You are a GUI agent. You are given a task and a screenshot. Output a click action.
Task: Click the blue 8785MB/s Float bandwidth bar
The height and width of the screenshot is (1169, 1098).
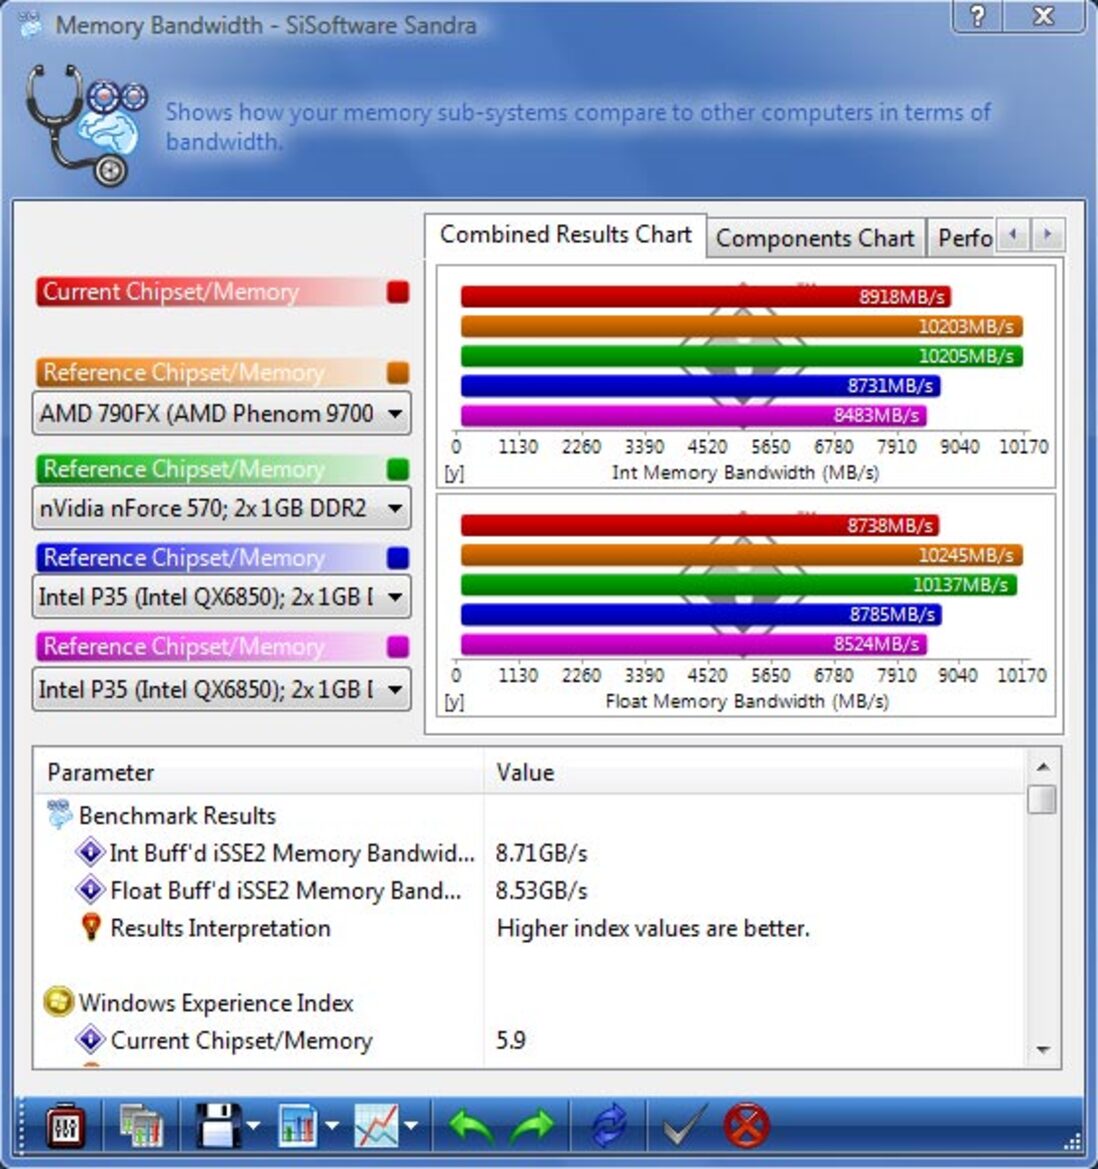pyautogui.click(x=701, y=614)
